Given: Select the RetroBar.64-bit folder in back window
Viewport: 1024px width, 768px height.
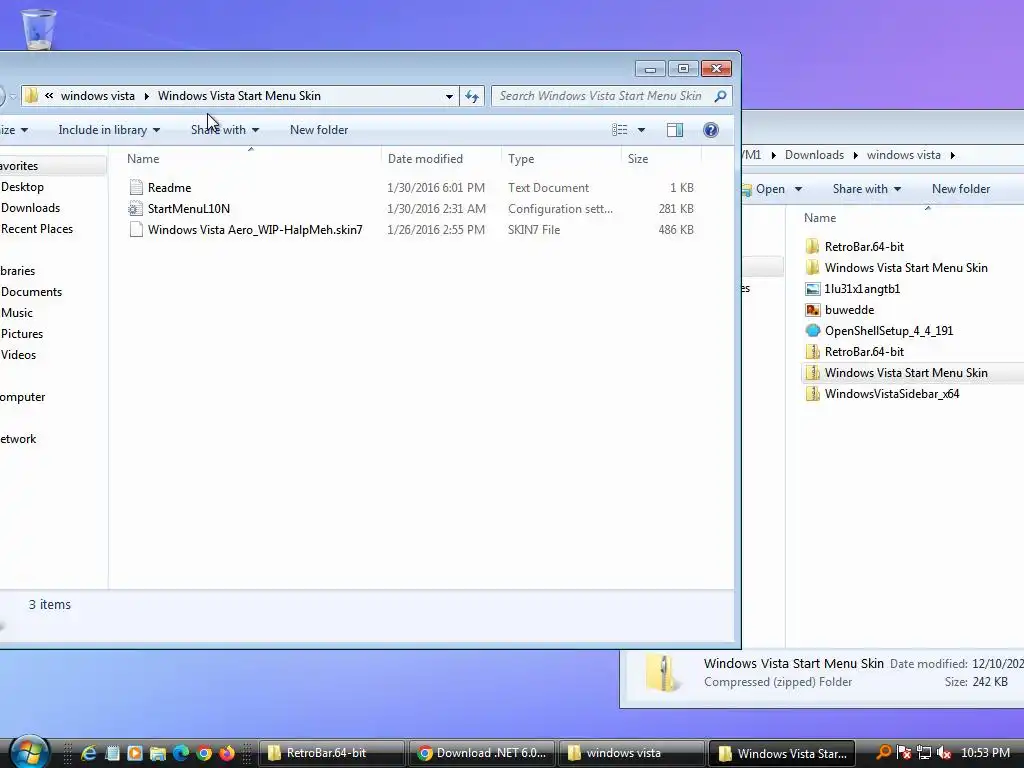Looking at the screenshot, I should point(864,247).
